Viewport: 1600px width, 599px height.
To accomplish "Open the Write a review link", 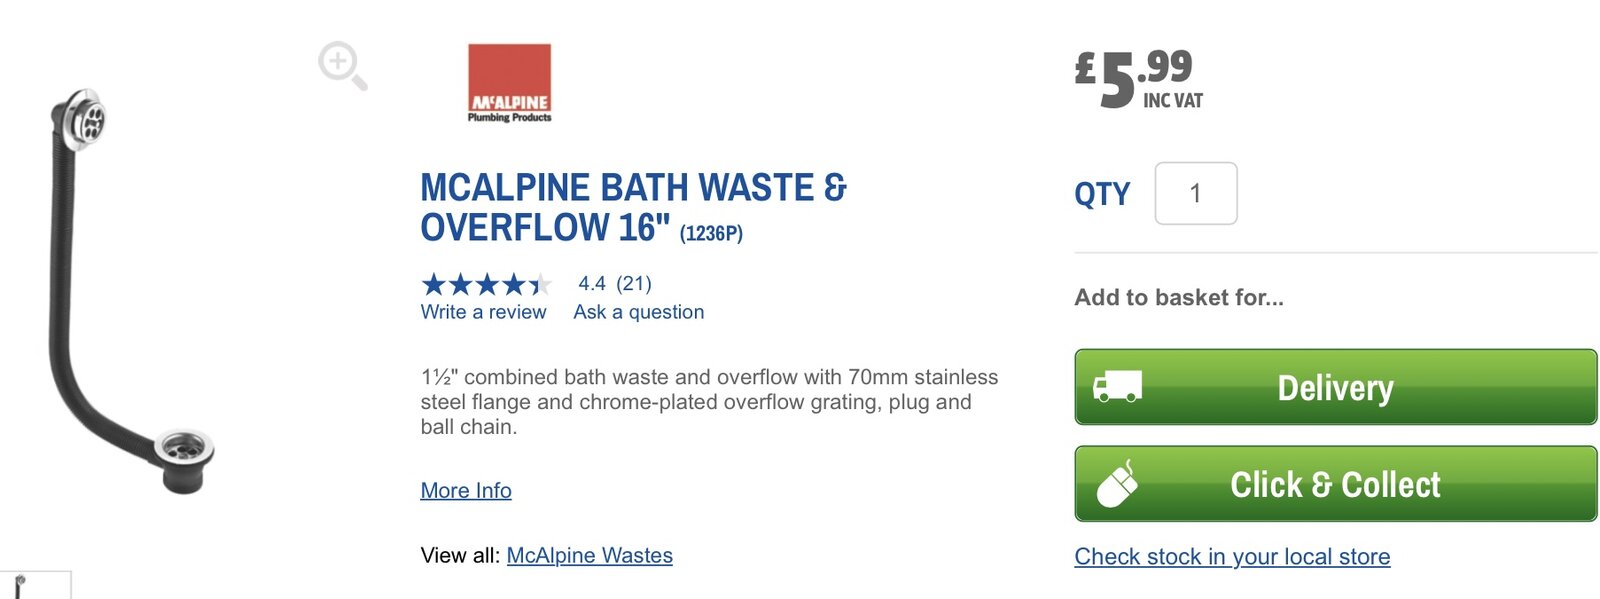I will pos(483,312).
